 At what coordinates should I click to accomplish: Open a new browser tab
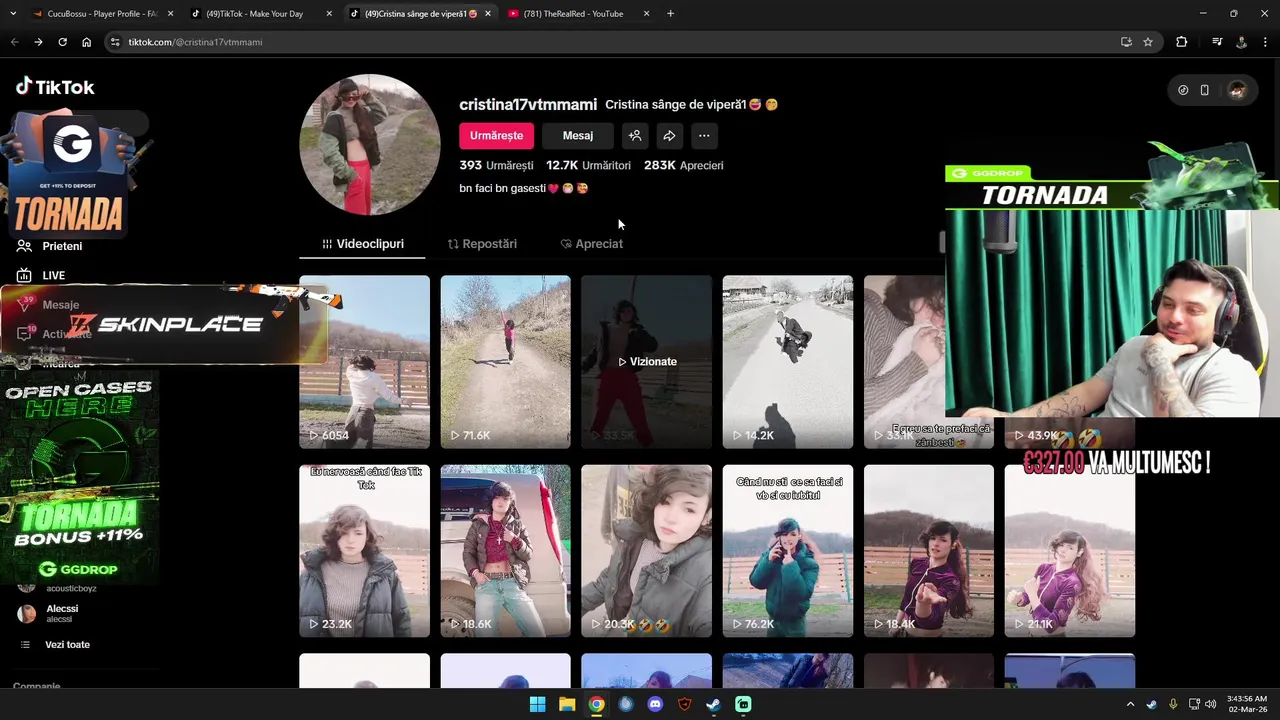pos(670,14)
